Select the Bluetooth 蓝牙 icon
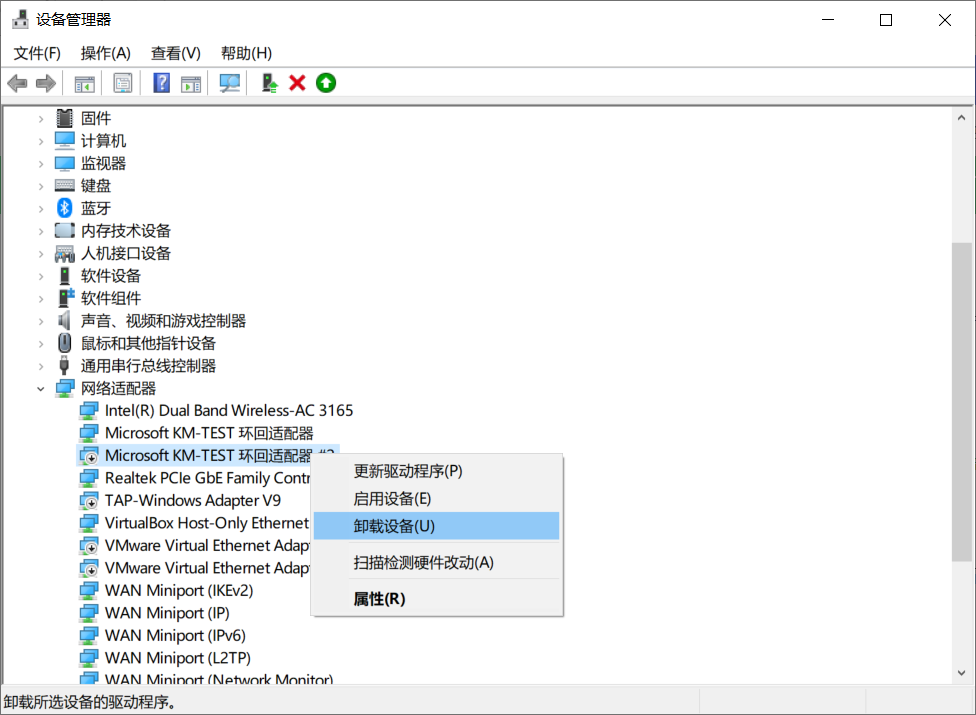Image resolution: width=976 pixels, height=715 pixels. tap(65, 208)
